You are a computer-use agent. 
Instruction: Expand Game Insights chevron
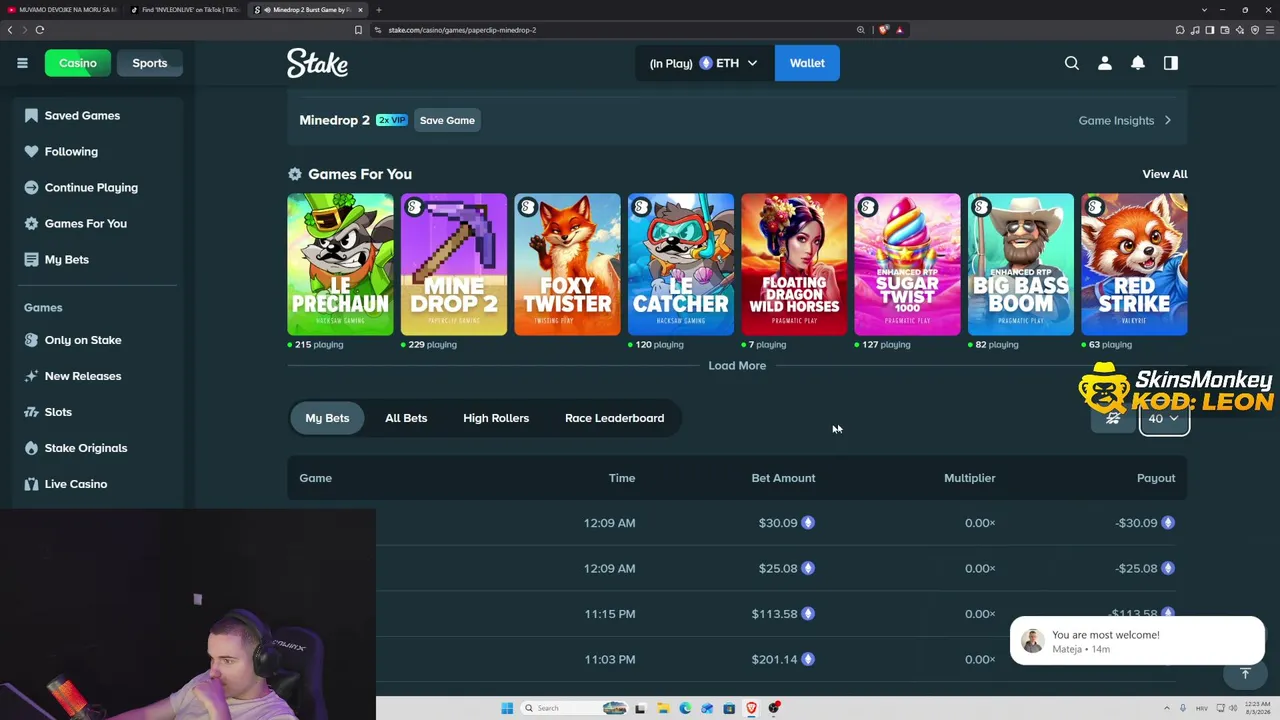1167,120
